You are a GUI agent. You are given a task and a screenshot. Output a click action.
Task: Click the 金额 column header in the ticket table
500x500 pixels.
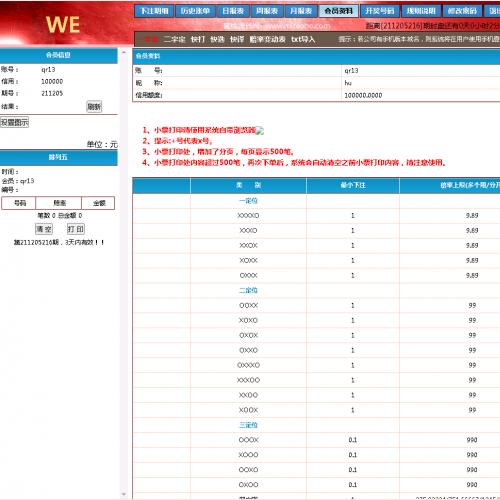coord(99,203)
